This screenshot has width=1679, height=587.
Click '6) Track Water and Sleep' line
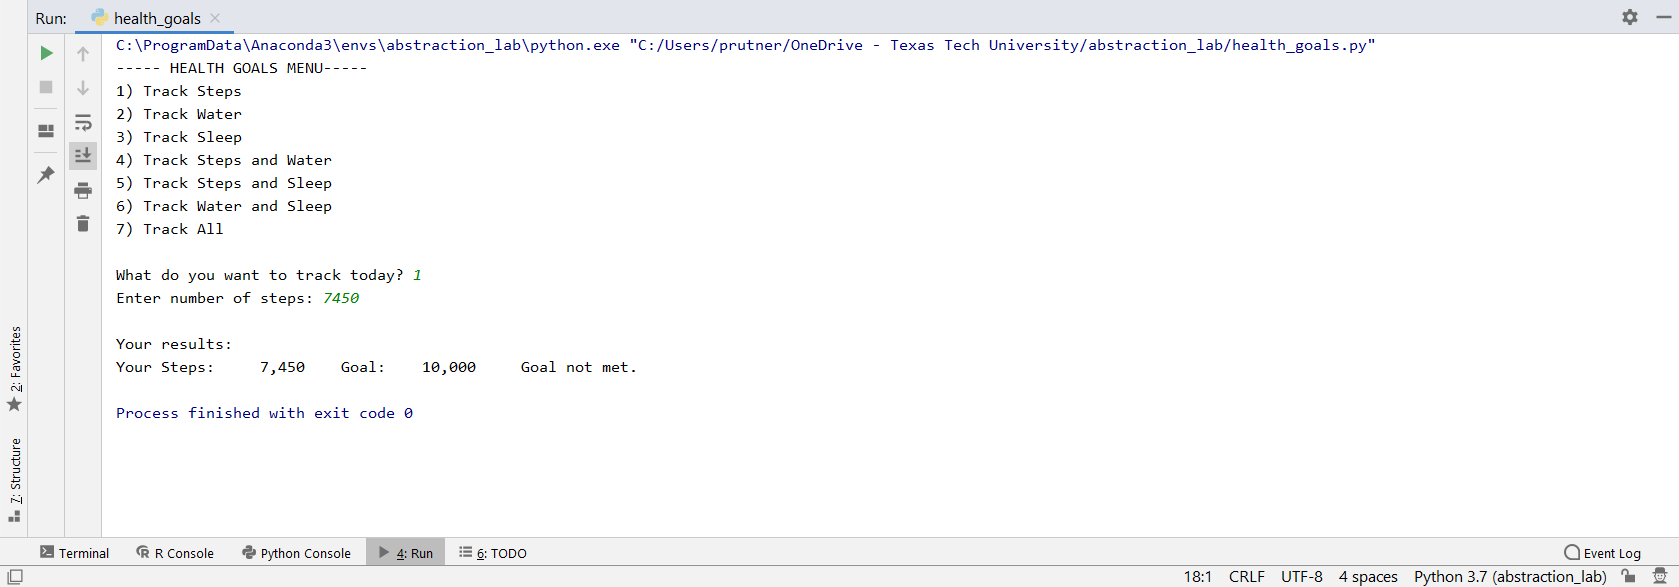(x=224, y=206)
